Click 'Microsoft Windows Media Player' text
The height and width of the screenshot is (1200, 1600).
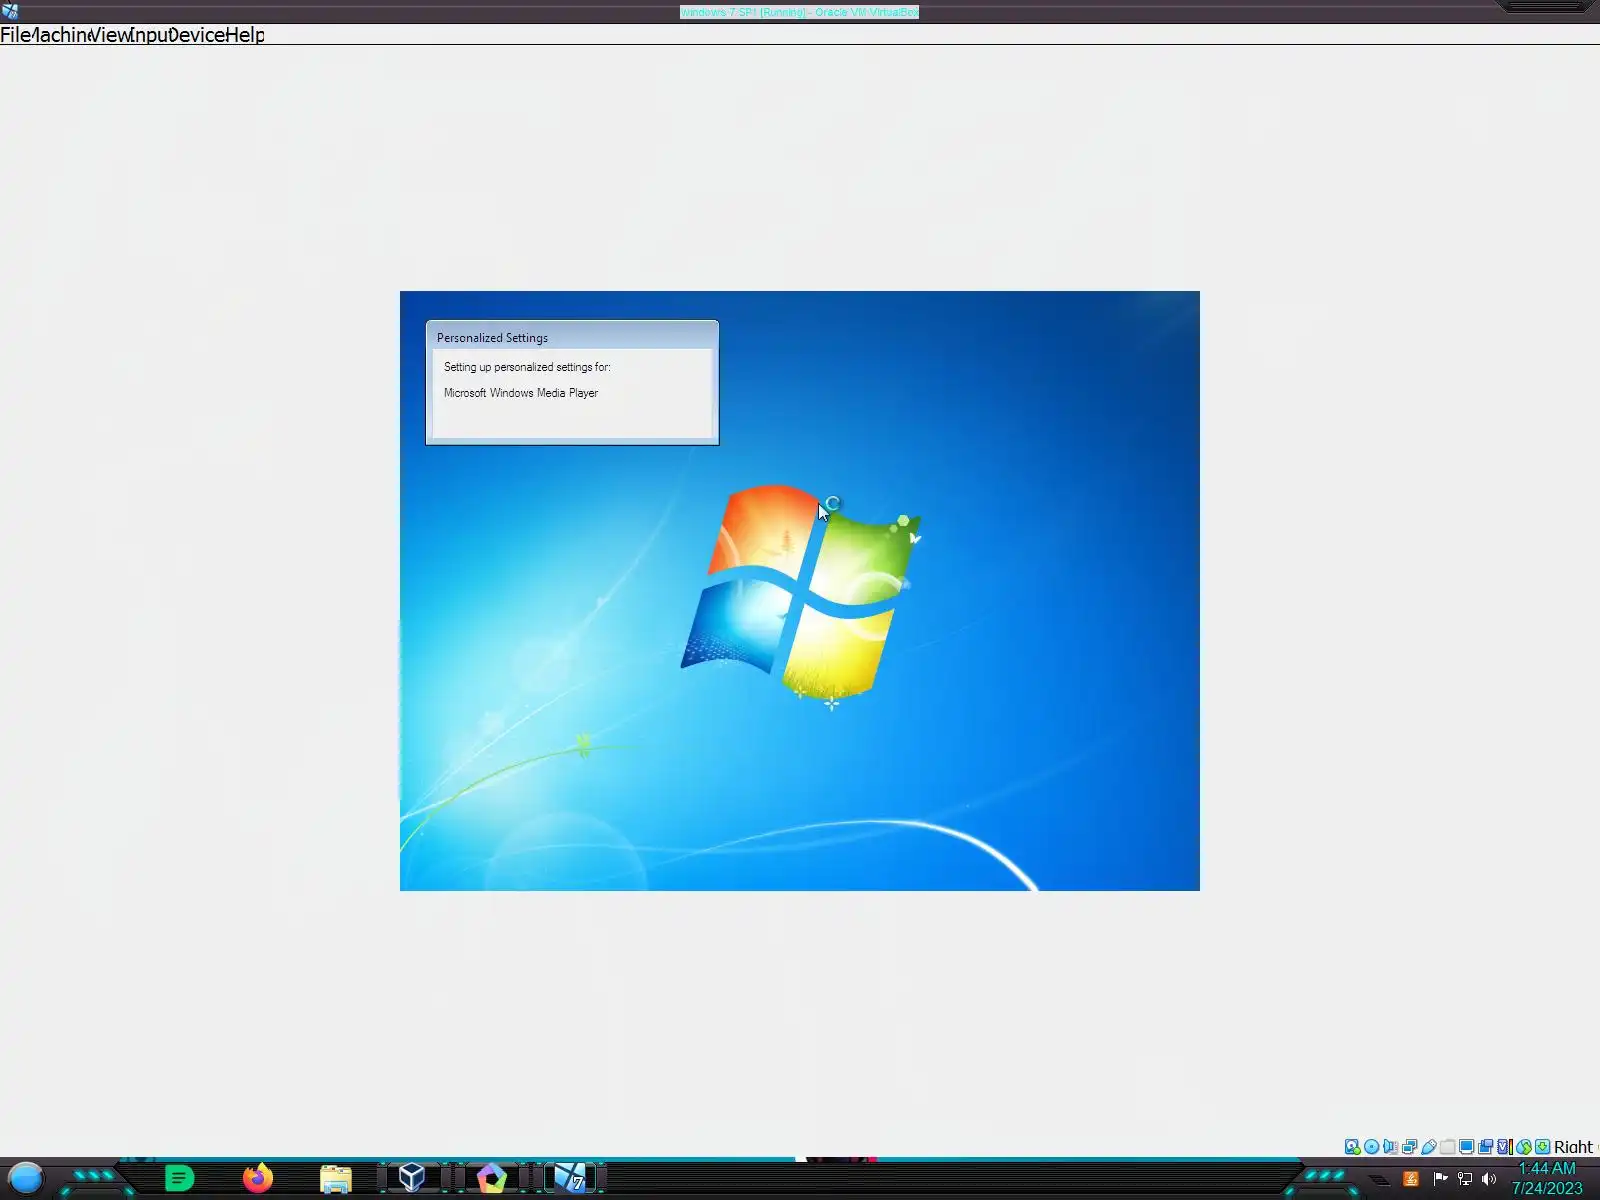[x=521, y=393]
